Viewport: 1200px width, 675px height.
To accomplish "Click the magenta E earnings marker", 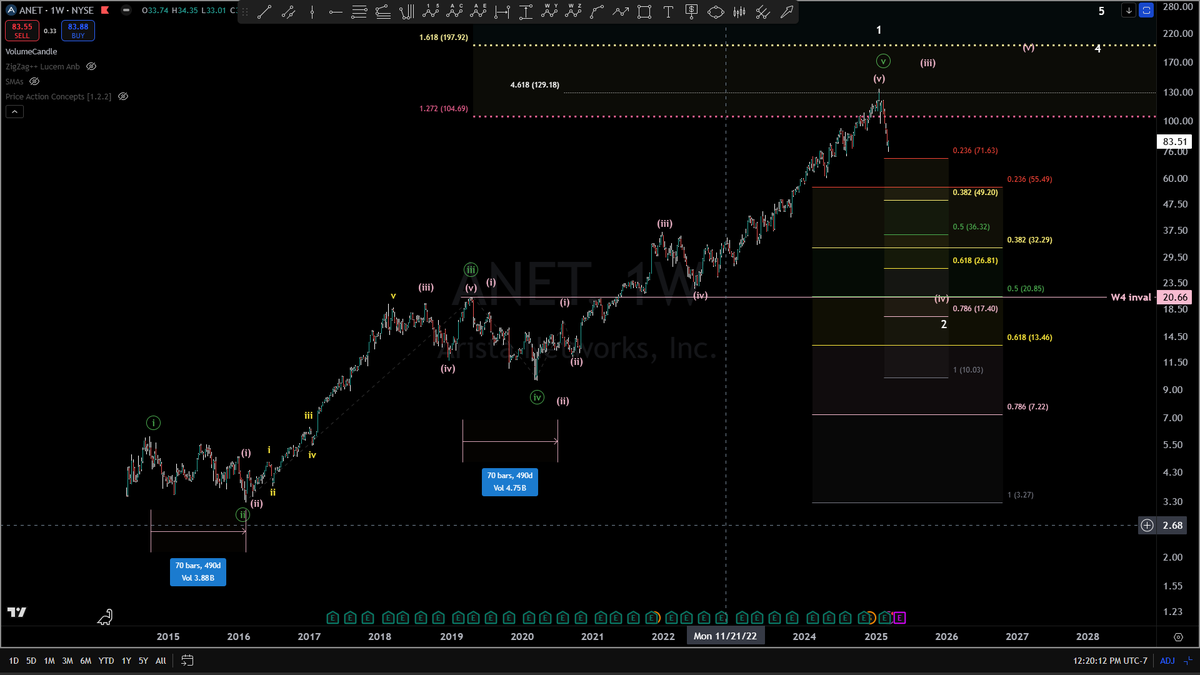I will (x=900, y=617).
